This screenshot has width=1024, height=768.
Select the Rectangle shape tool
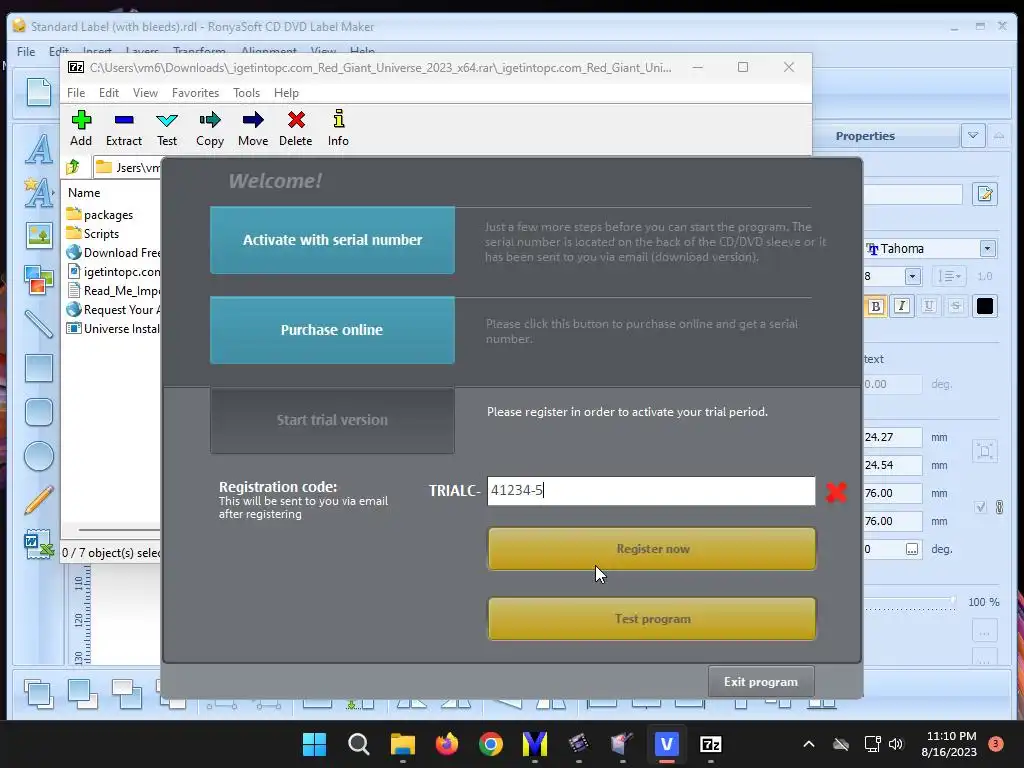(x=39, y=368)
